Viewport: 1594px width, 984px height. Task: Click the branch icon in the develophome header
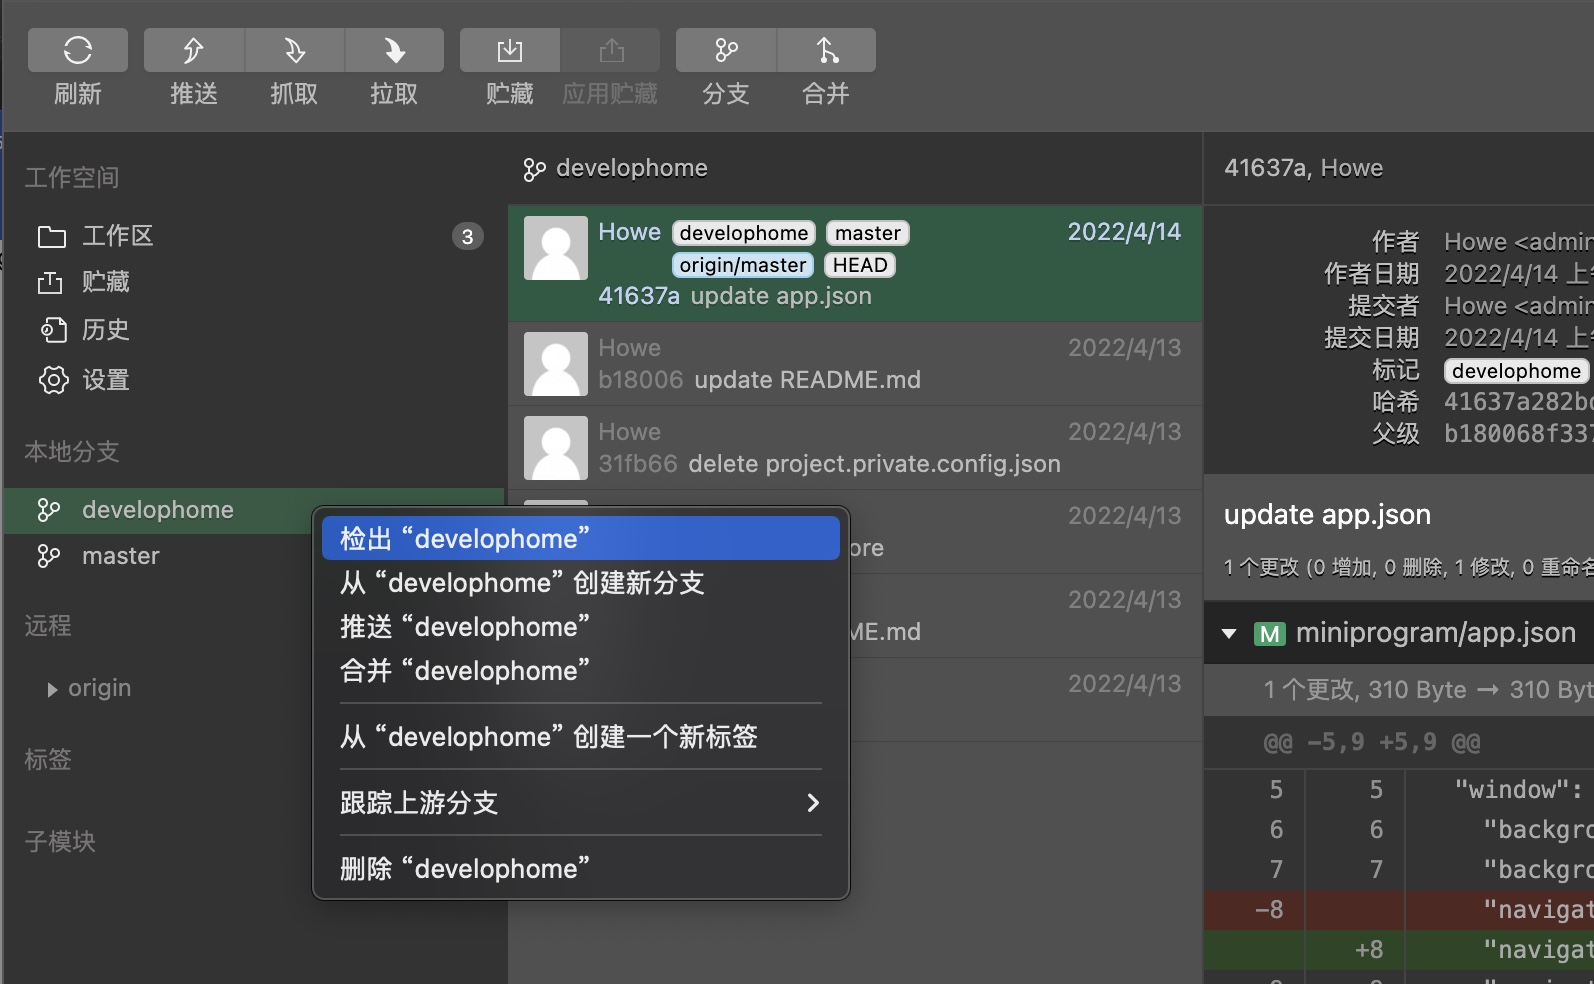[534, 170]
